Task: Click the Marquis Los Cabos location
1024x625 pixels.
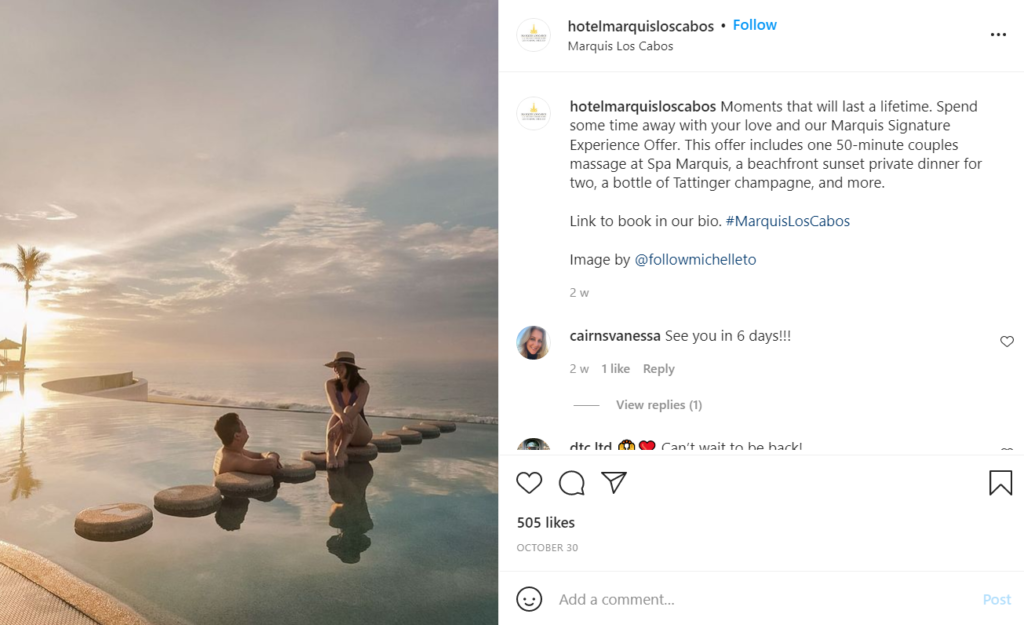Action: tap(620, 46)
